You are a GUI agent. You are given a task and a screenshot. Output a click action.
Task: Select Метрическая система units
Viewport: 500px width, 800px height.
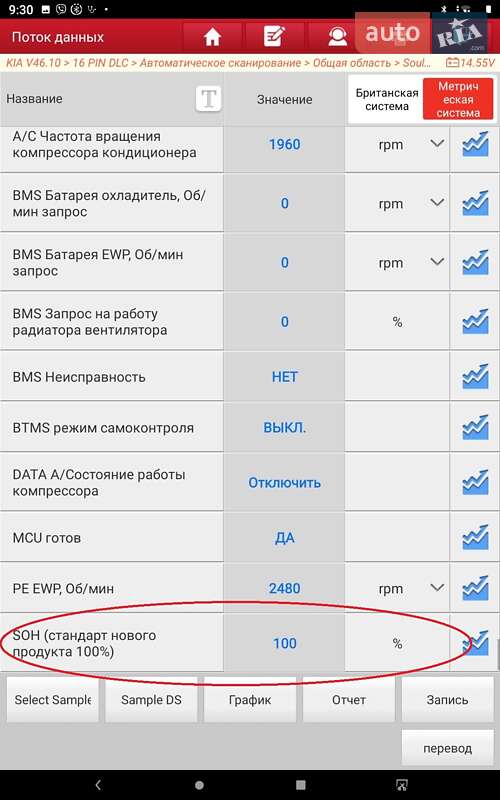coord(458,99)
